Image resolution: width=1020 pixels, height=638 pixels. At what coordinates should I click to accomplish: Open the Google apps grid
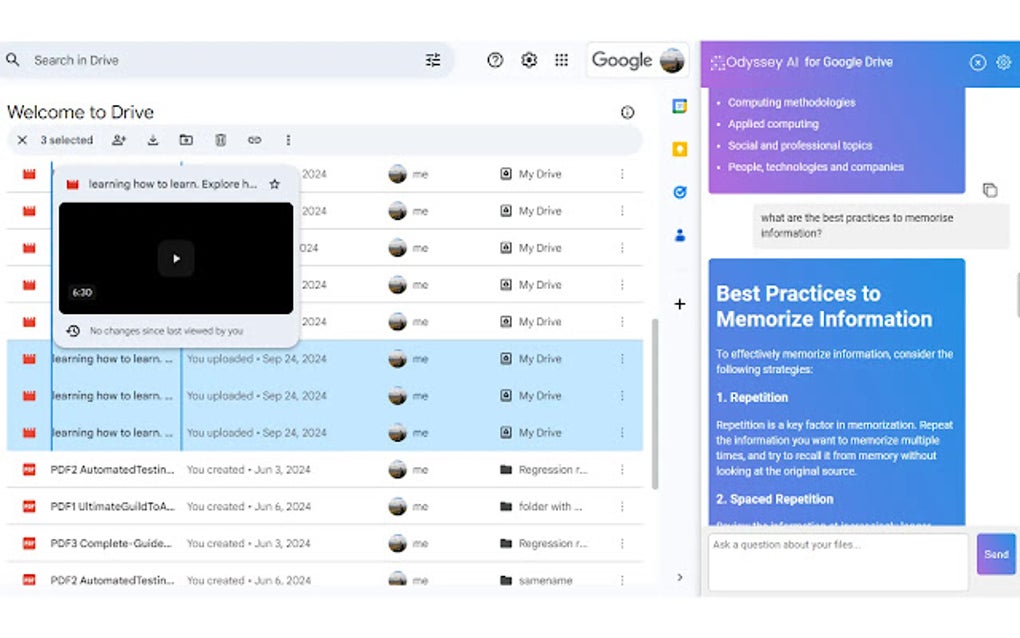561,60
